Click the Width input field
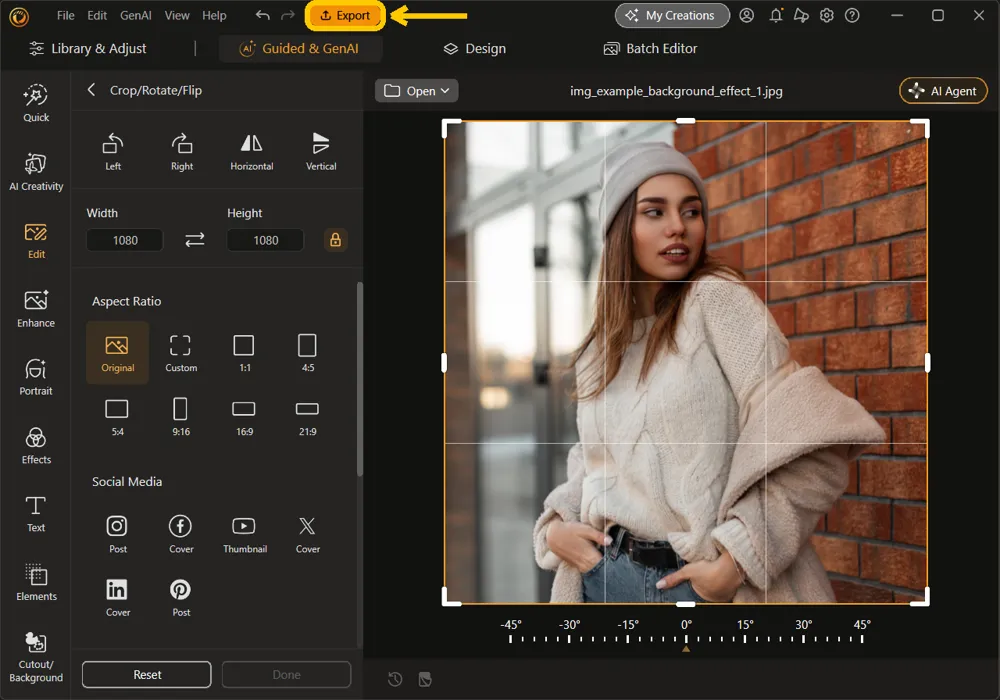 coord(125,240)
